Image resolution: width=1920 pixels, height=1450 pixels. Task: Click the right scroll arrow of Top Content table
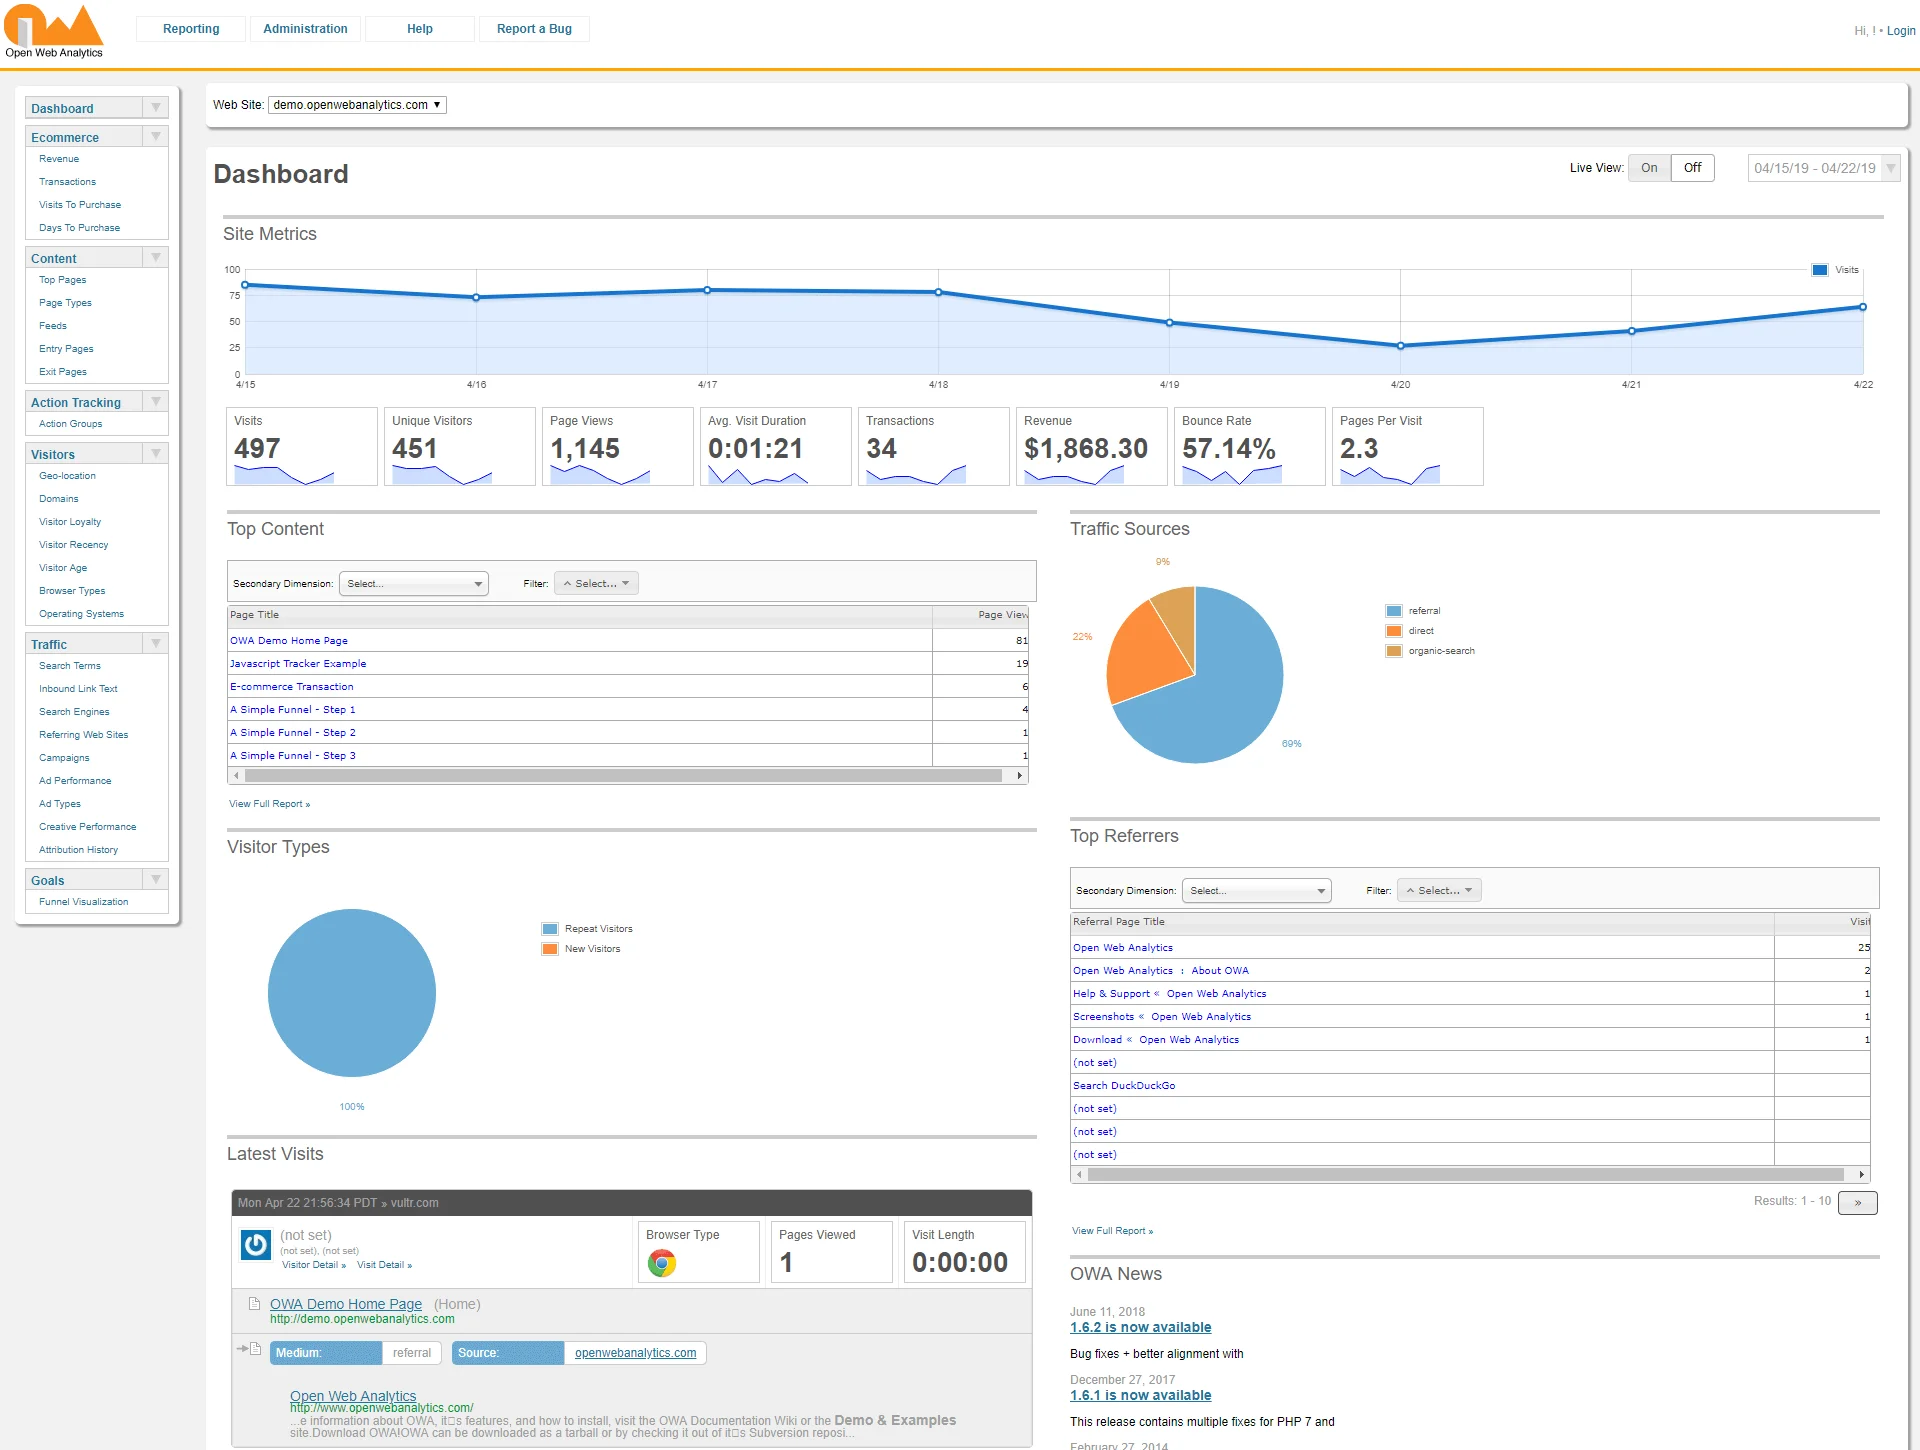[x=1019, y=776]
